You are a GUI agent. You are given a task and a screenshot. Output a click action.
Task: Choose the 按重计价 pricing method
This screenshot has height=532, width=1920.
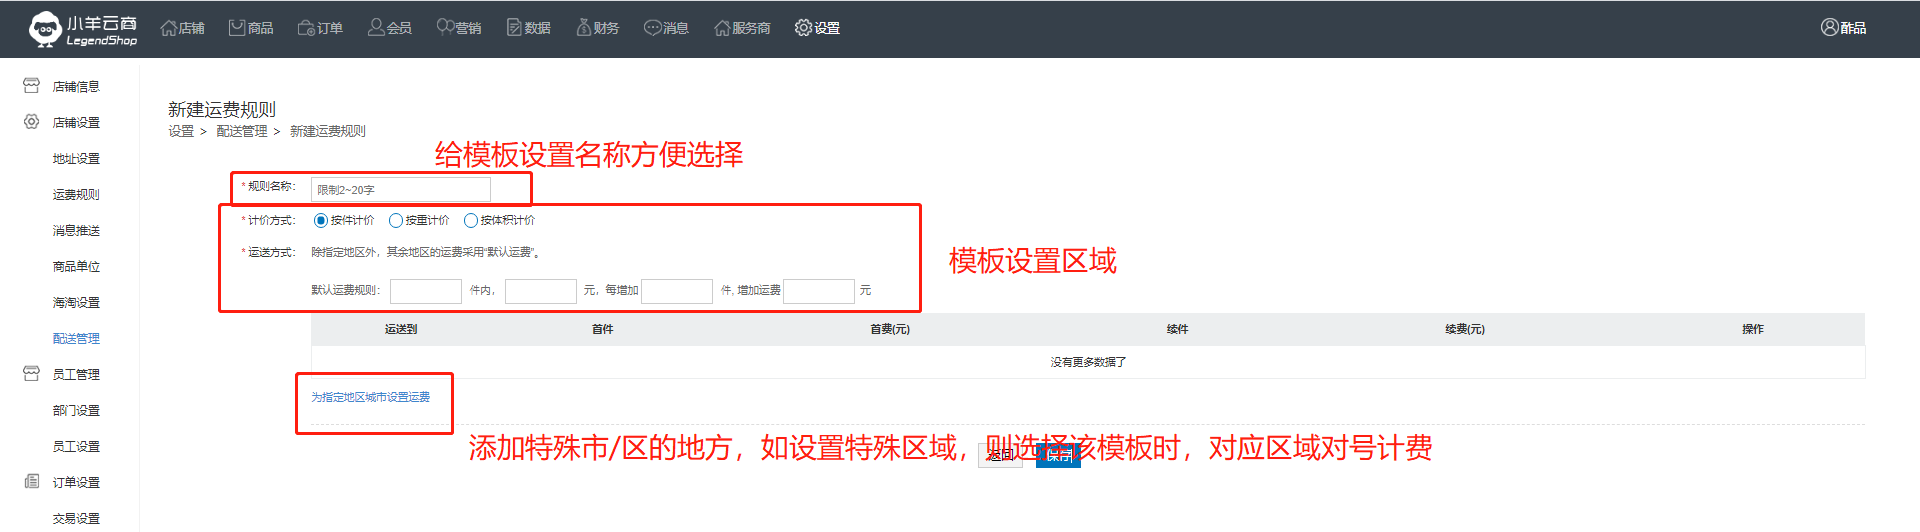[396, 220]
